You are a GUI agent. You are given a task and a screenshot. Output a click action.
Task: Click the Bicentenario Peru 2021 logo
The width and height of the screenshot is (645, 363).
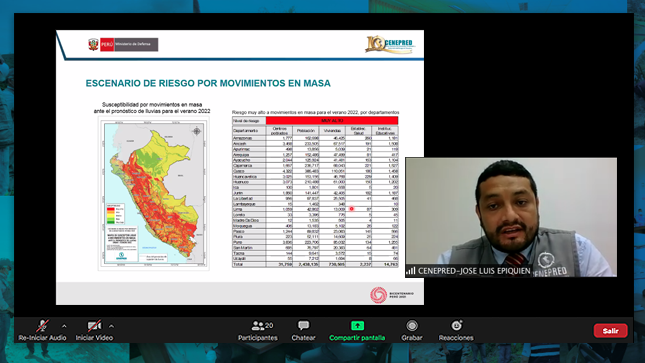coord(392,295)
